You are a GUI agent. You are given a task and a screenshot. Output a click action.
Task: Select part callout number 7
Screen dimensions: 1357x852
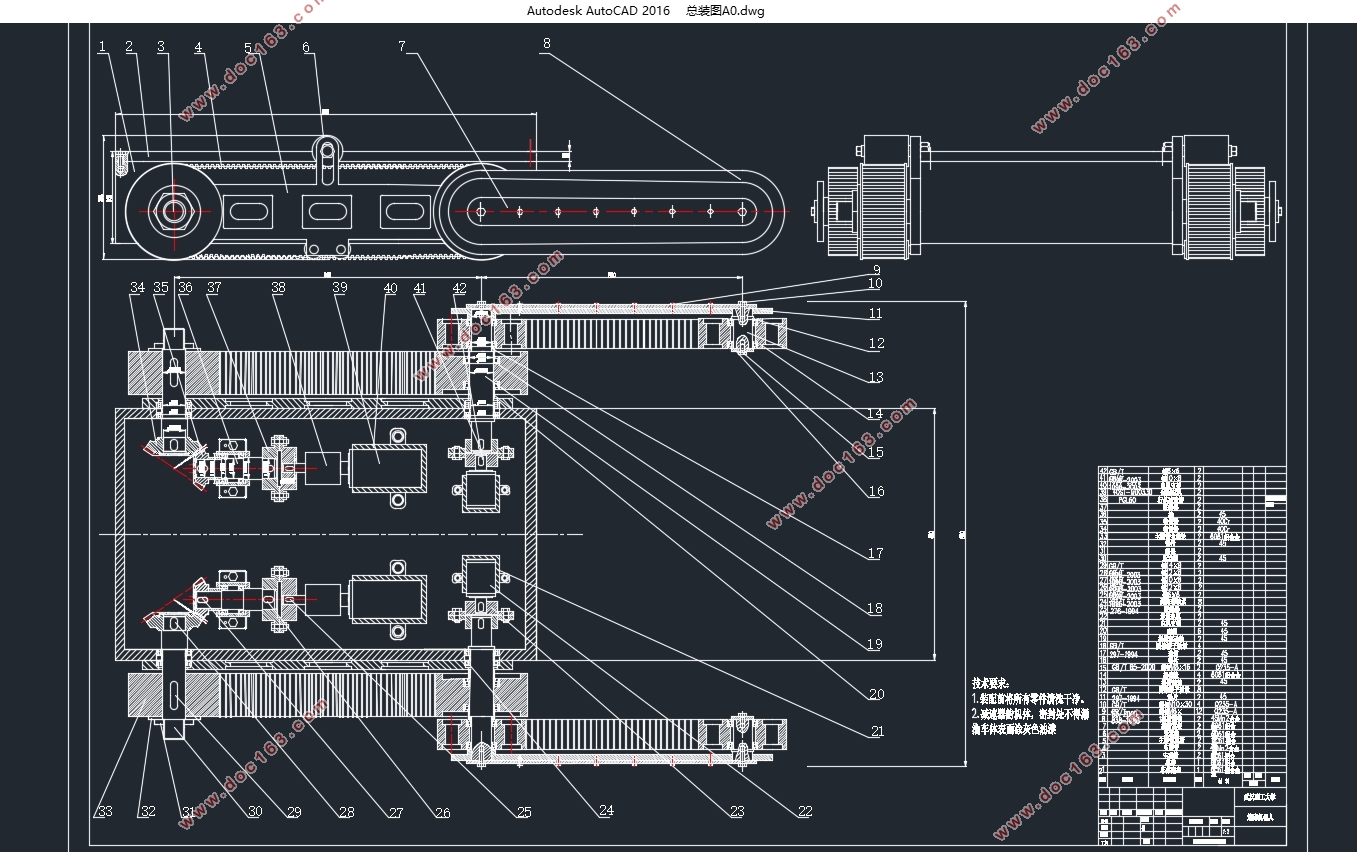point(402,47)
